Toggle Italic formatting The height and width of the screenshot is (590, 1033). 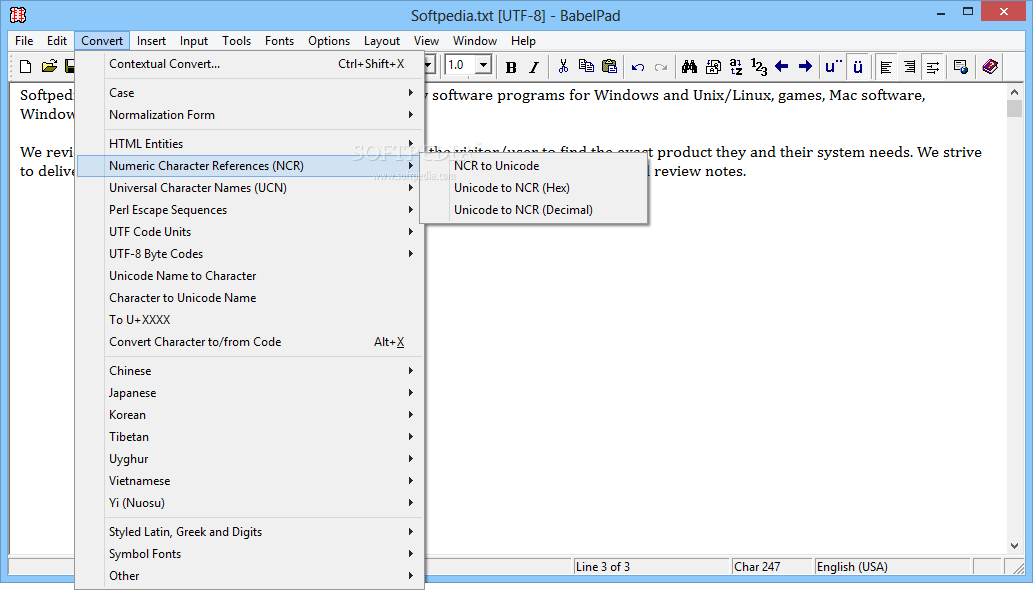tap(534, 67)
